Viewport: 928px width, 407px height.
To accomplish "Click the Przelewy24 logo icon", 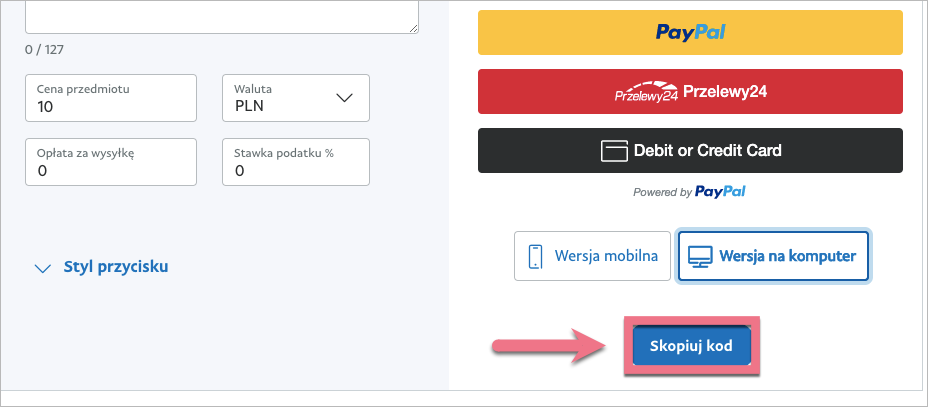I will tap(646, 93).
